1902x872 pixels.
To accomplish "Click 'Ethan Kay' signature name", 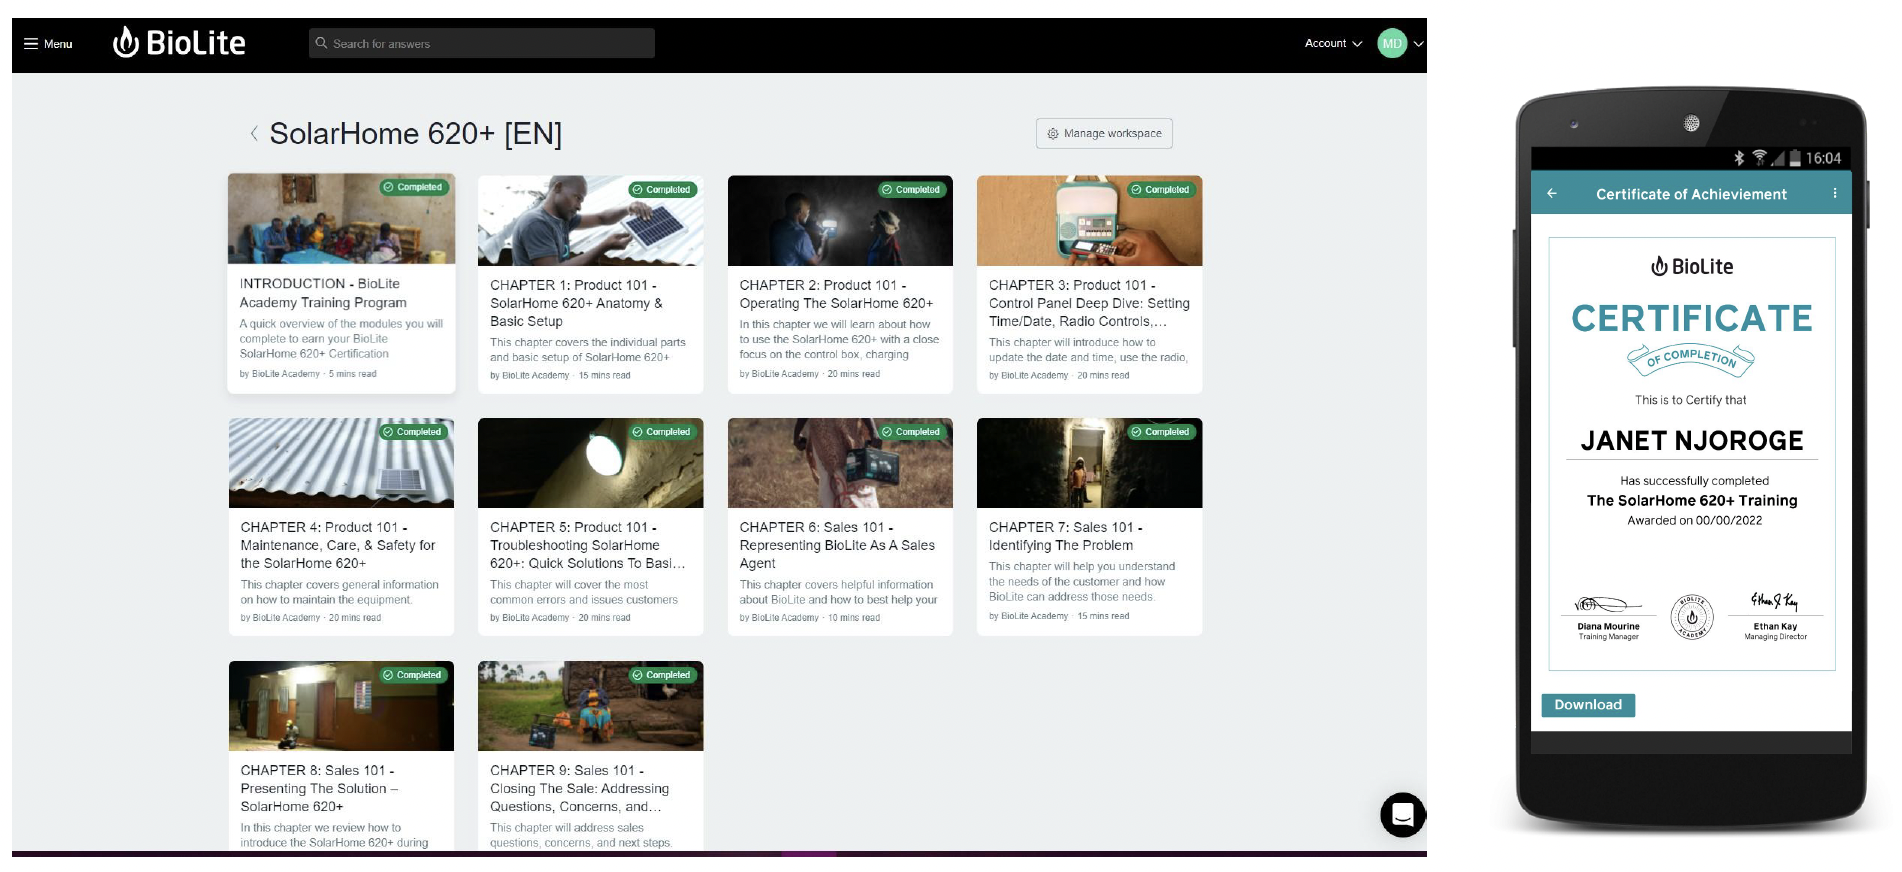I will tap(1775, 627).
